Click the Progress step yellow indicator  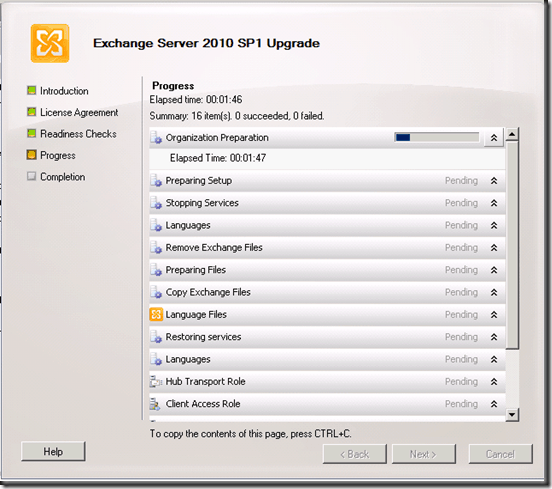point(32,155)
